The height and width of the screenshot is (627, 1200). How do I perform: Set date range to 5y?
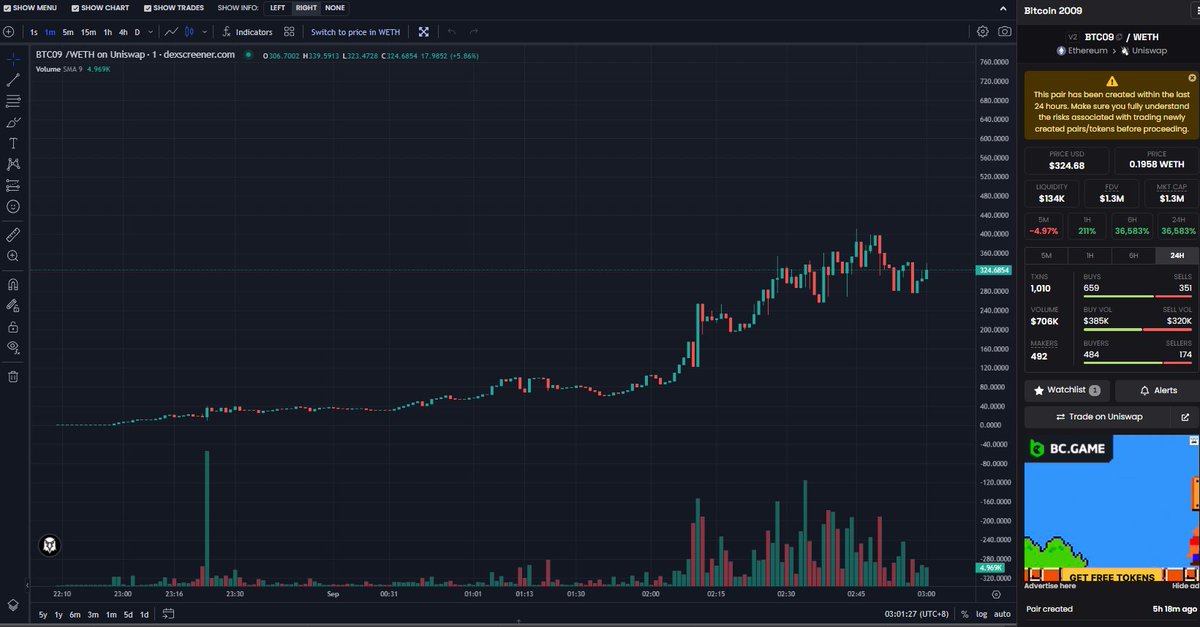[x=43, y=614]
